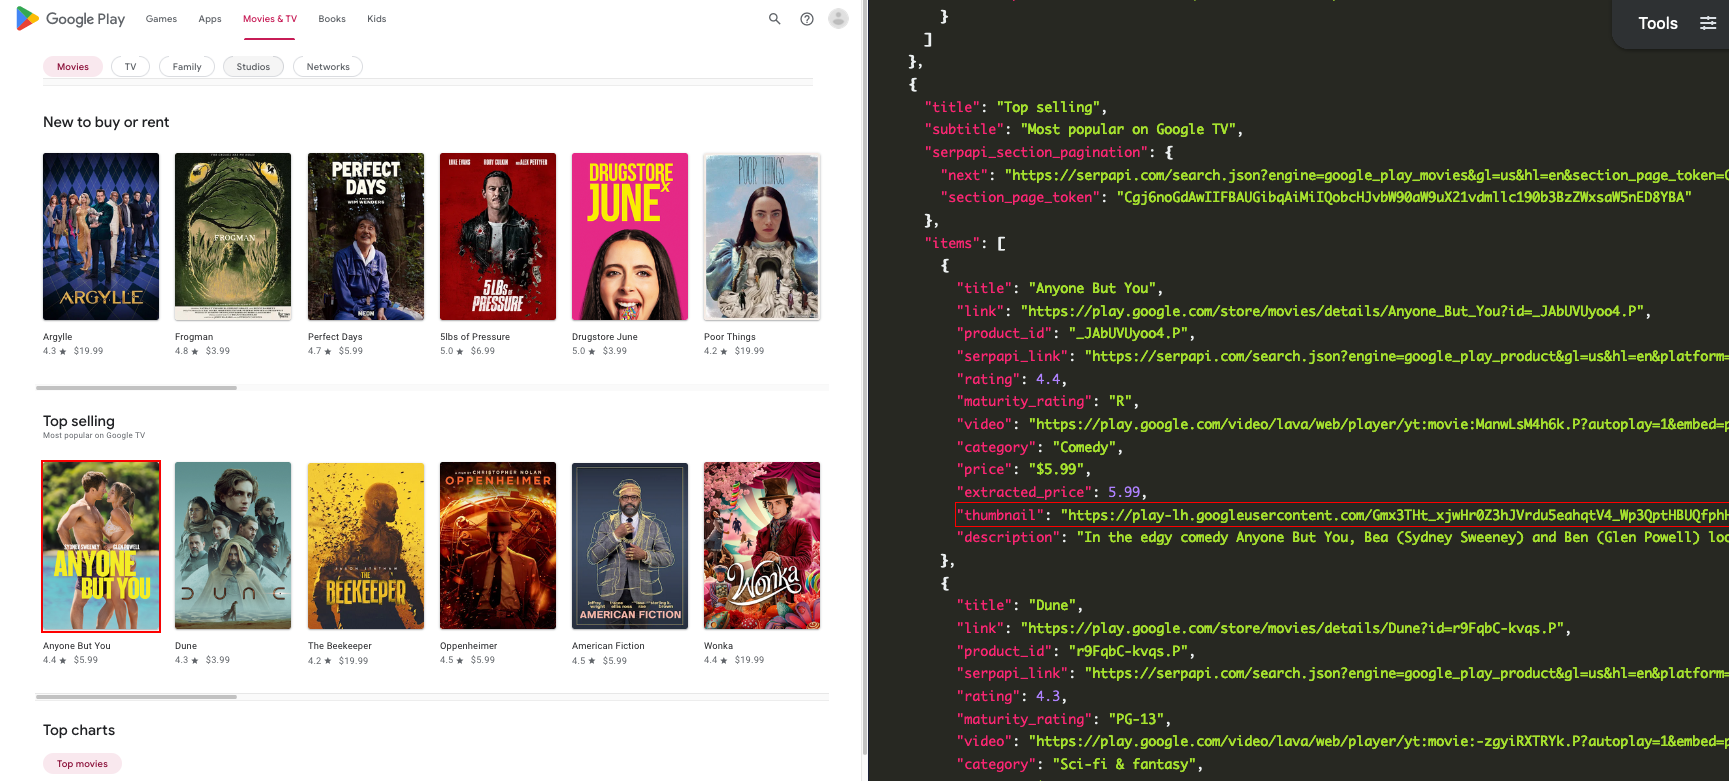Open the 5lbs of Pressure poster

(498, 237)
